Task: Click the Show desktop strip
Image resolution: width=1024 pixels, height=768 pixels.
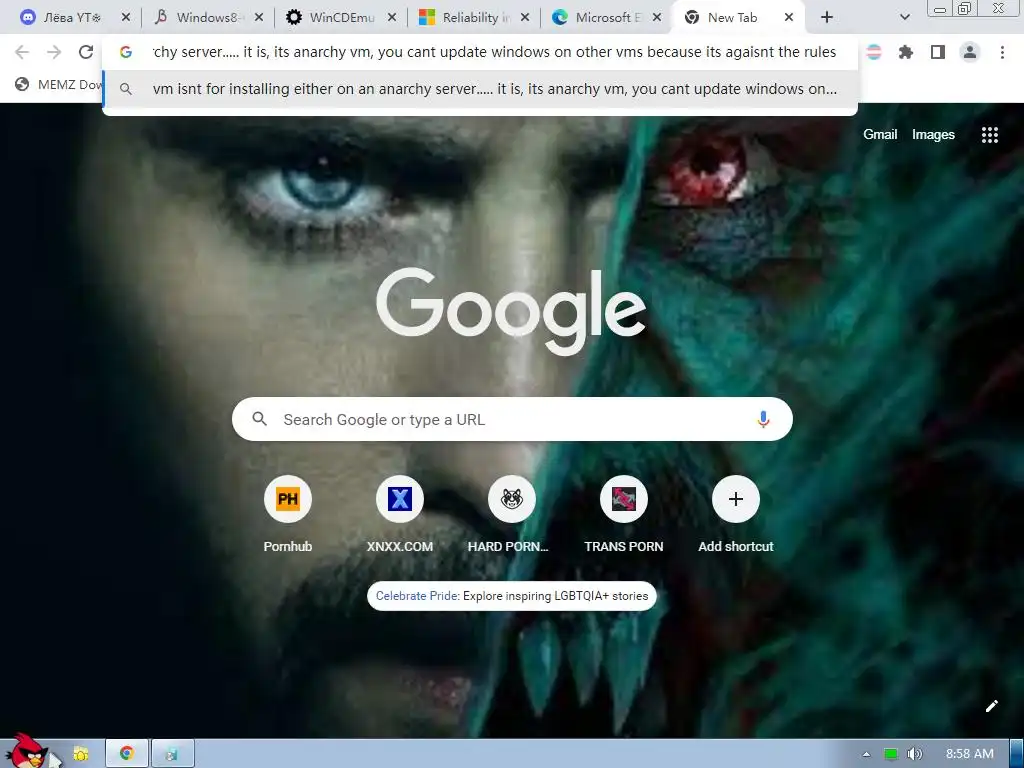Action: (x=1016, y=754)
